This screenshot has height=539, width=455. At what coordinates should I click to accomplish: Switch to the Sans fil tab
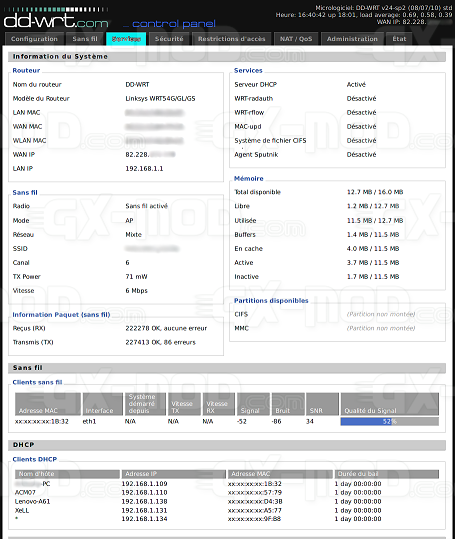85,39
